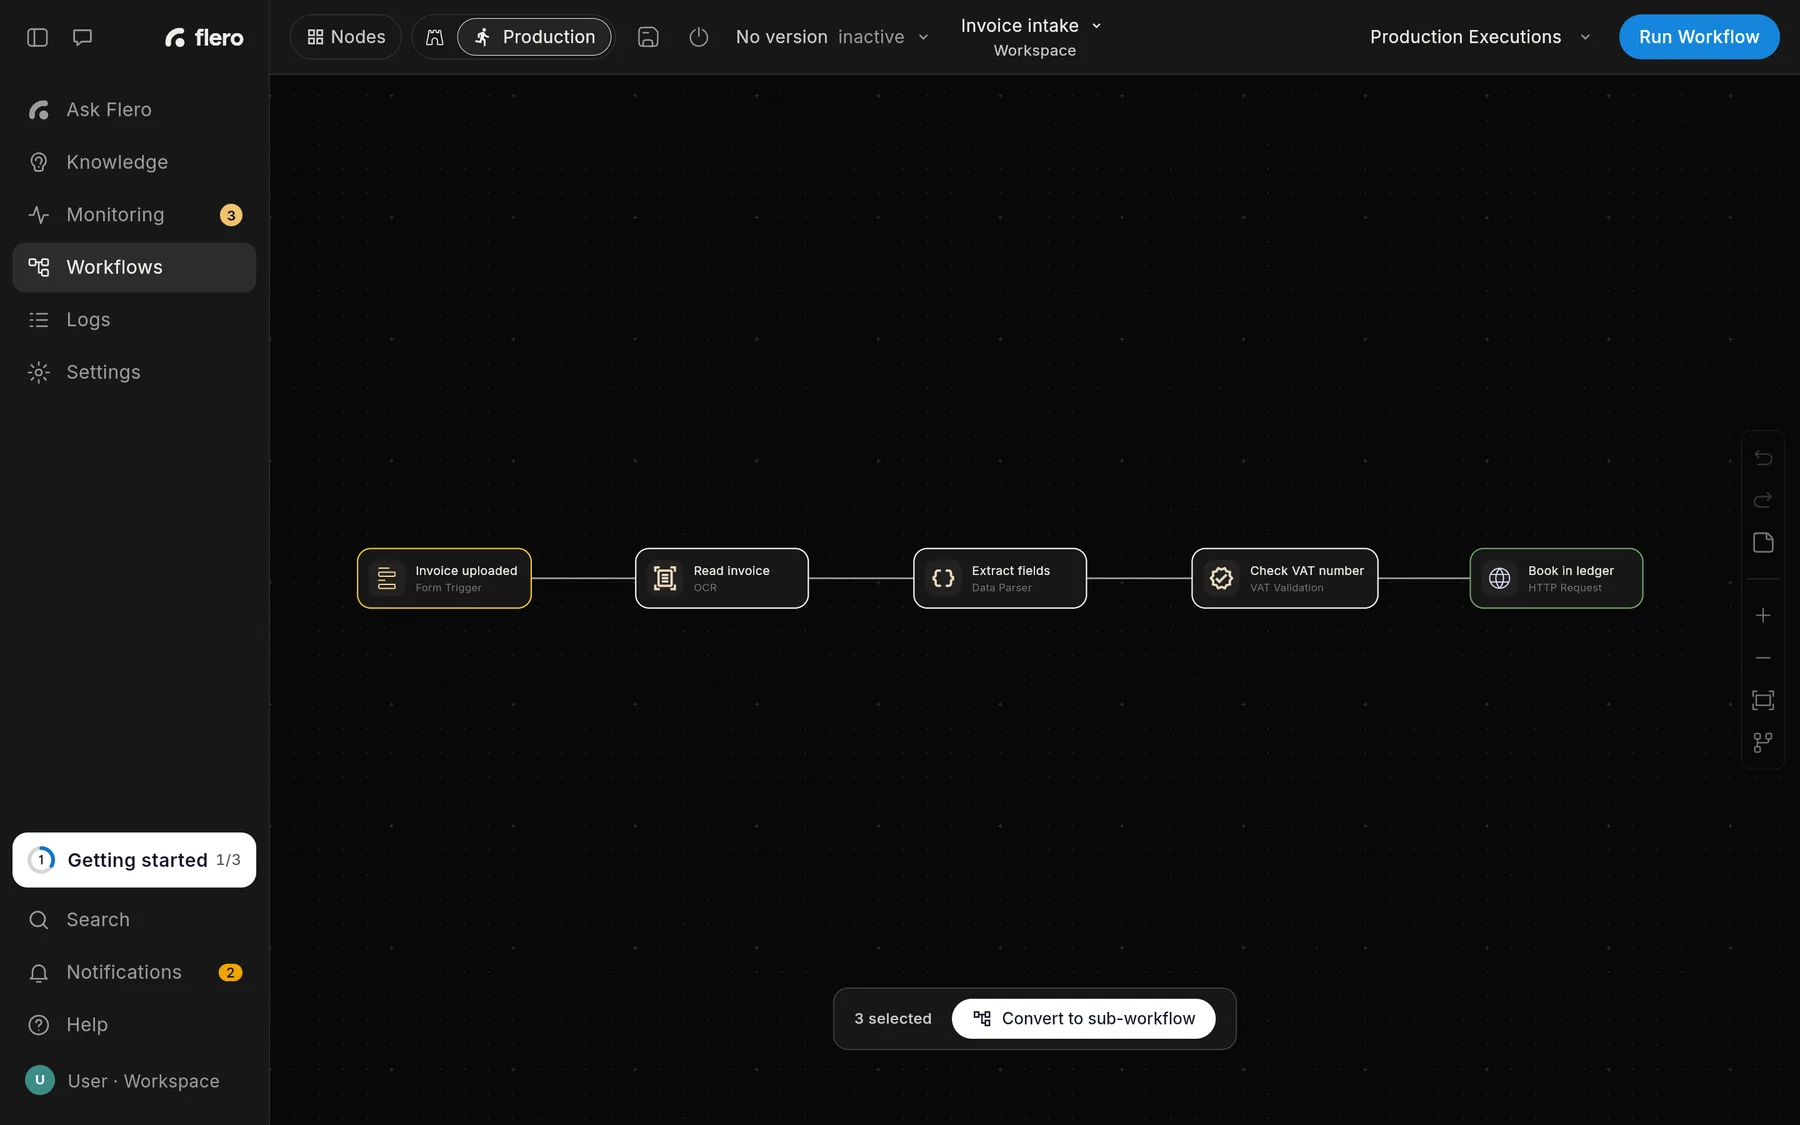The height and width of the screenshot is (1125, 1800).
Task: Open Getting started checklist
Action: click(x=134, y=860)
